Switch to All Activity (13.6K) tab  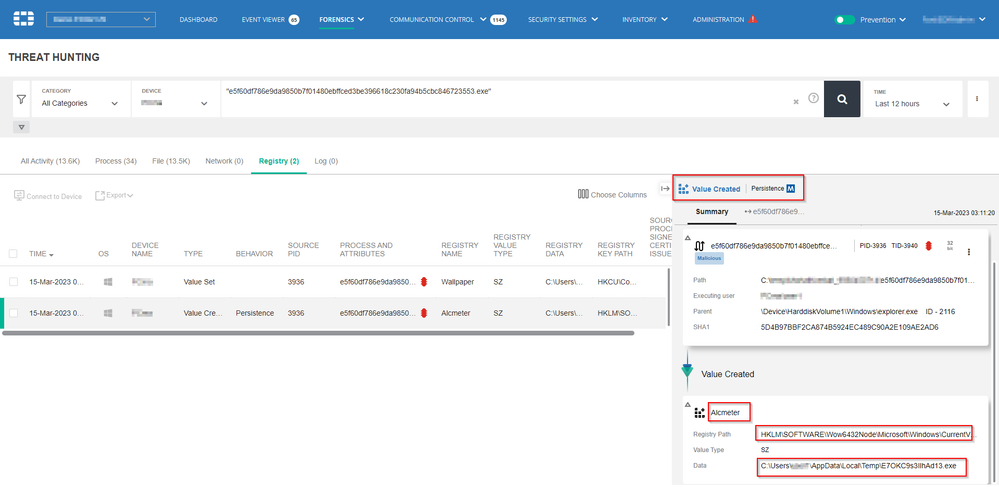50,161
